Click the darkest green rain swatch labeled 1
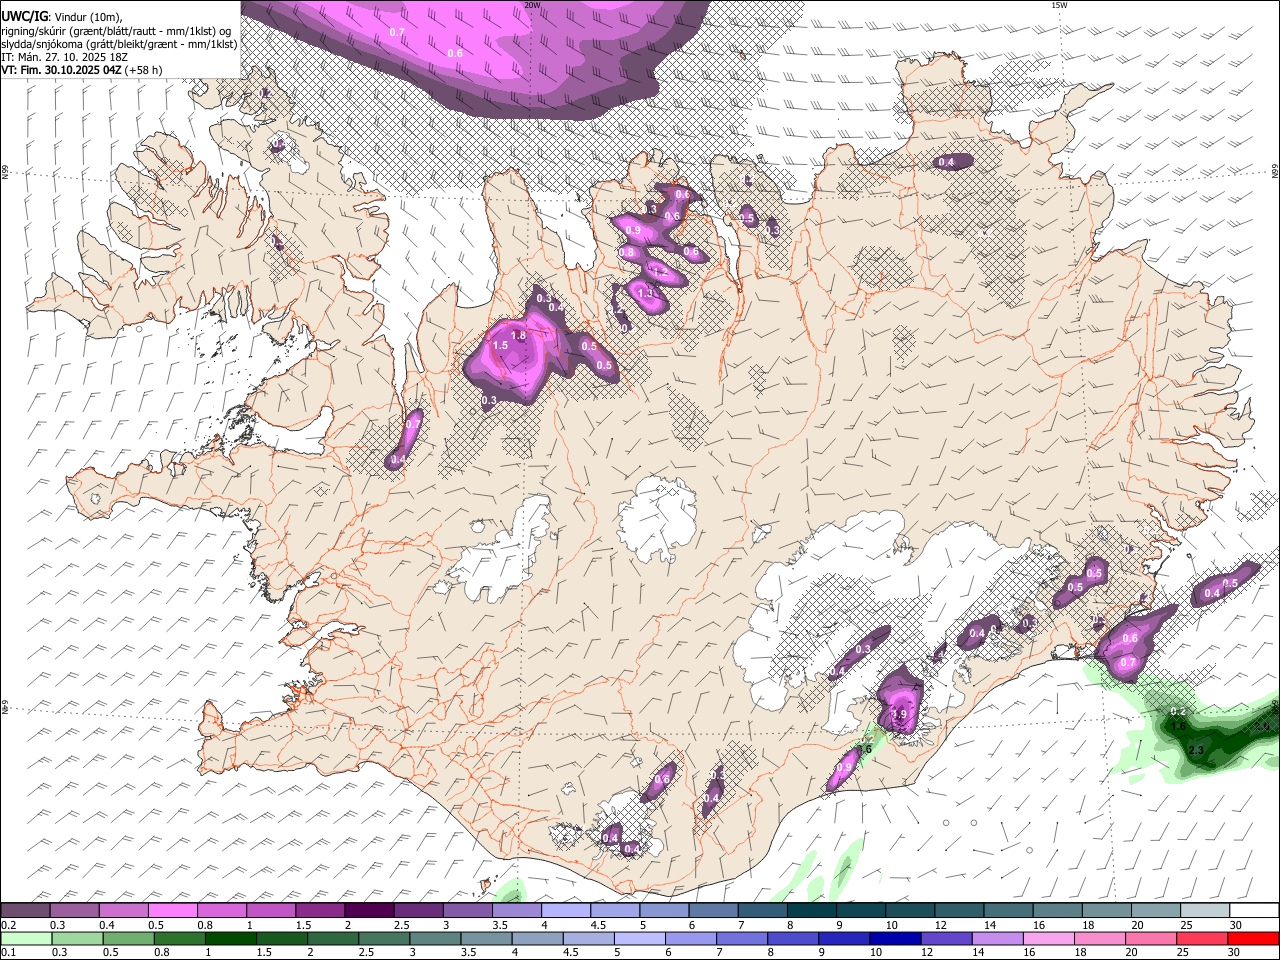1280x960 pixels. (x=230, y=939)
